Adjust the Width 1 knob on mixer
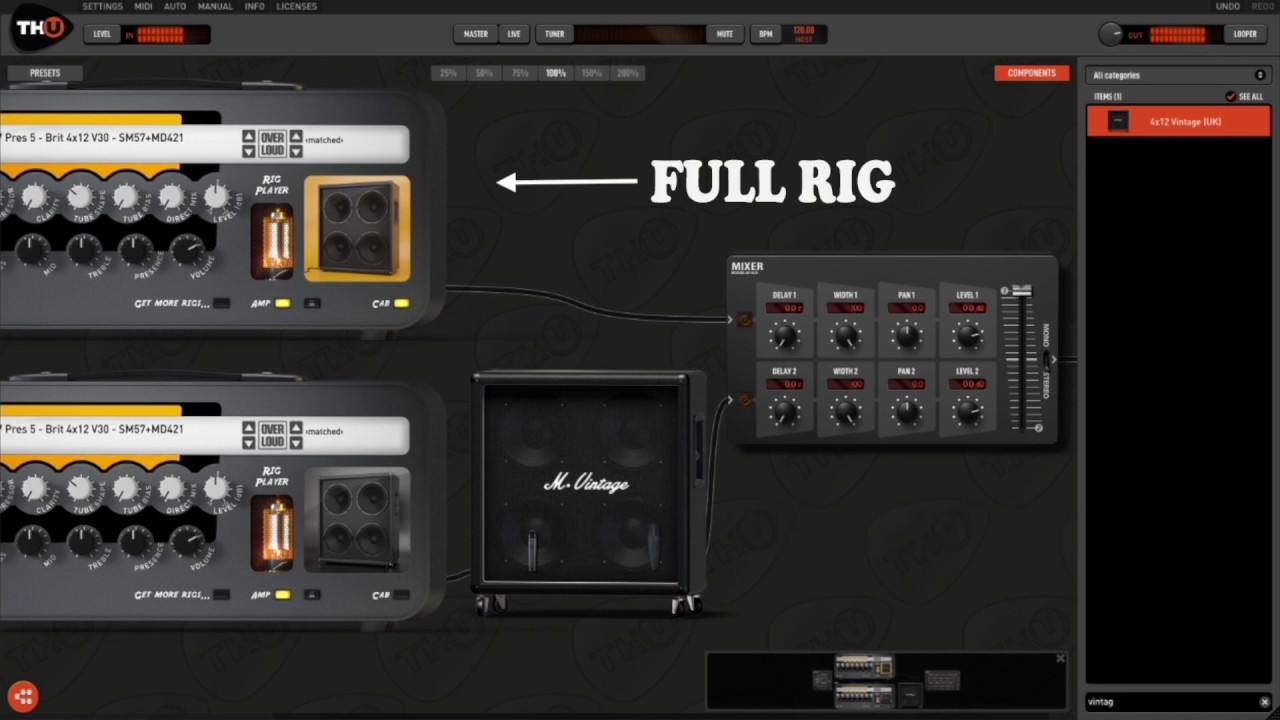 [846, 336]
